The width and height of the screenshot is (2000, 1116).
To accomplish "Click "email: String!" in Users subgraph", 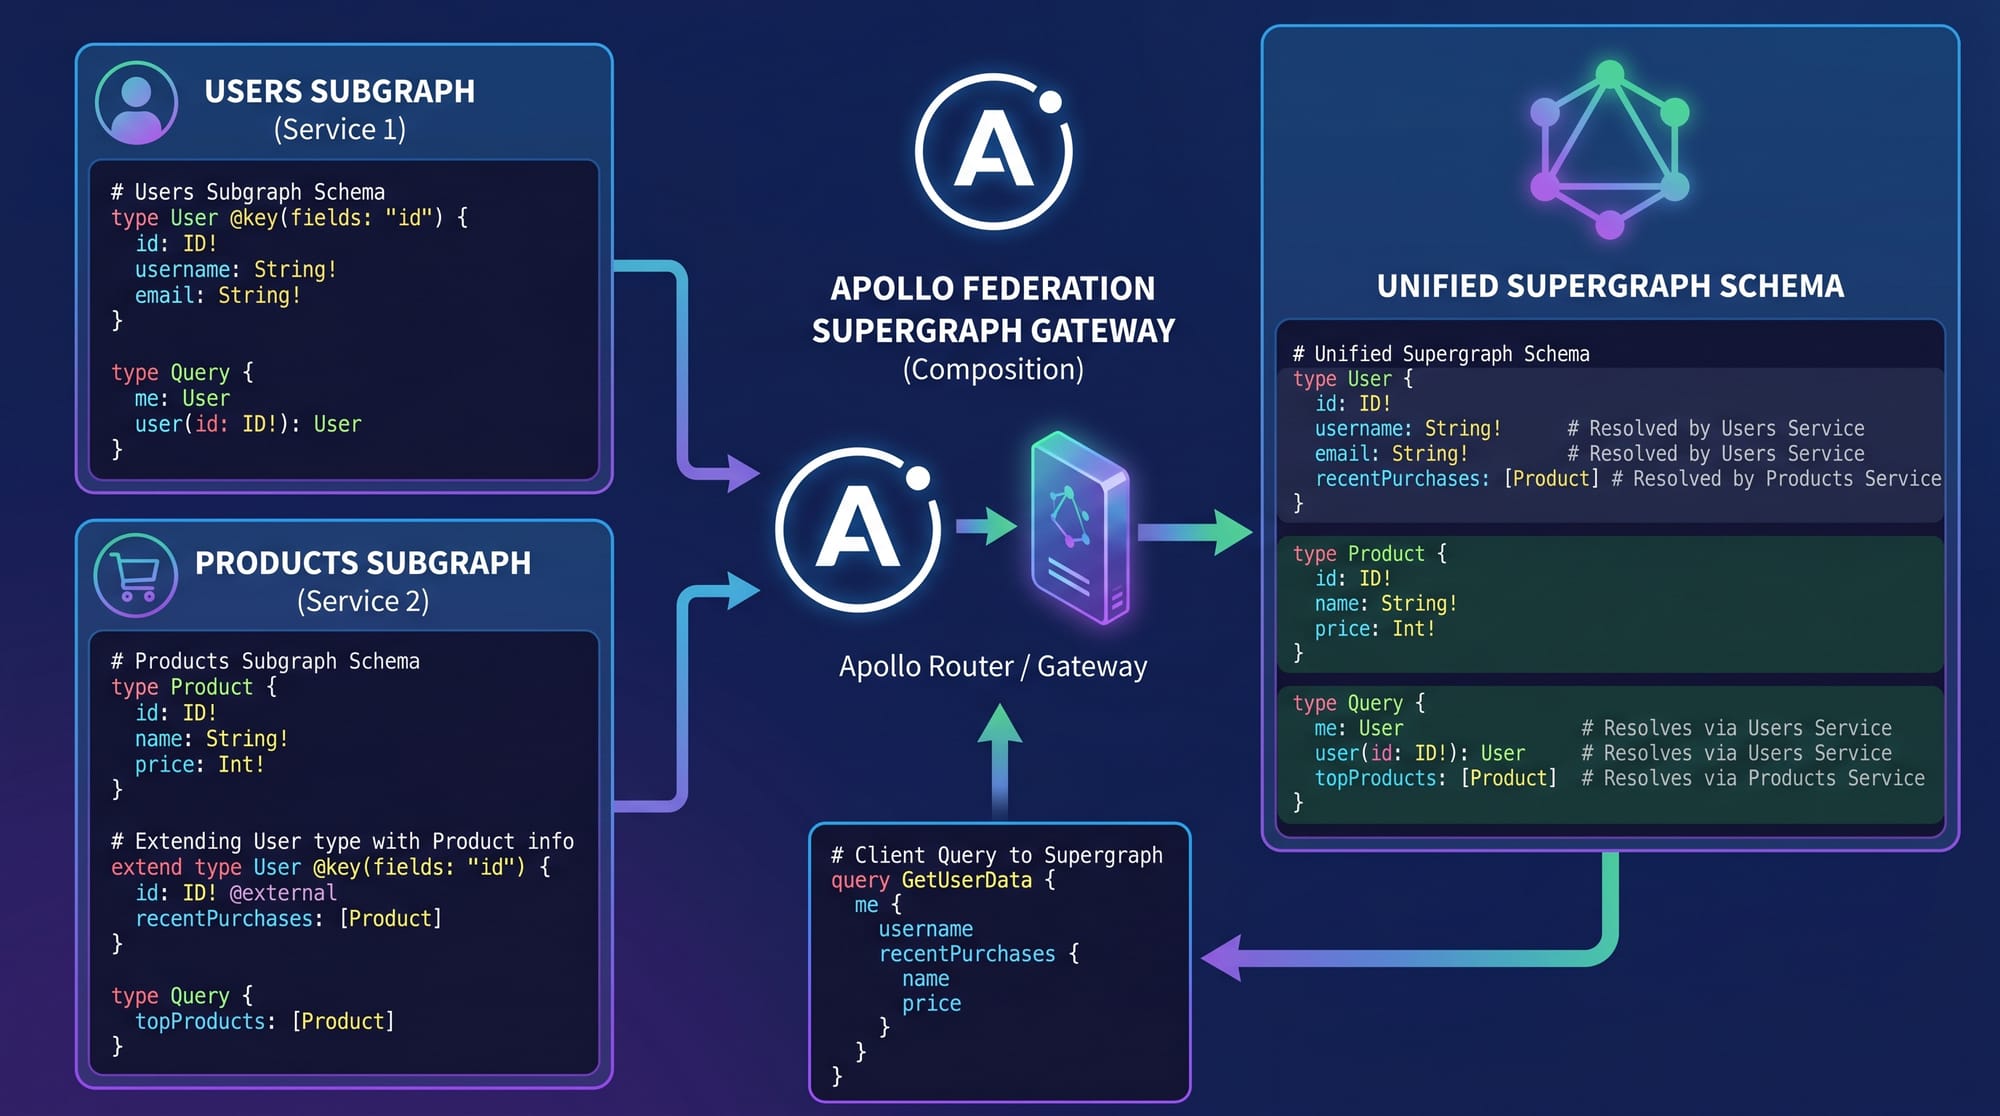I will pos(218,296).
